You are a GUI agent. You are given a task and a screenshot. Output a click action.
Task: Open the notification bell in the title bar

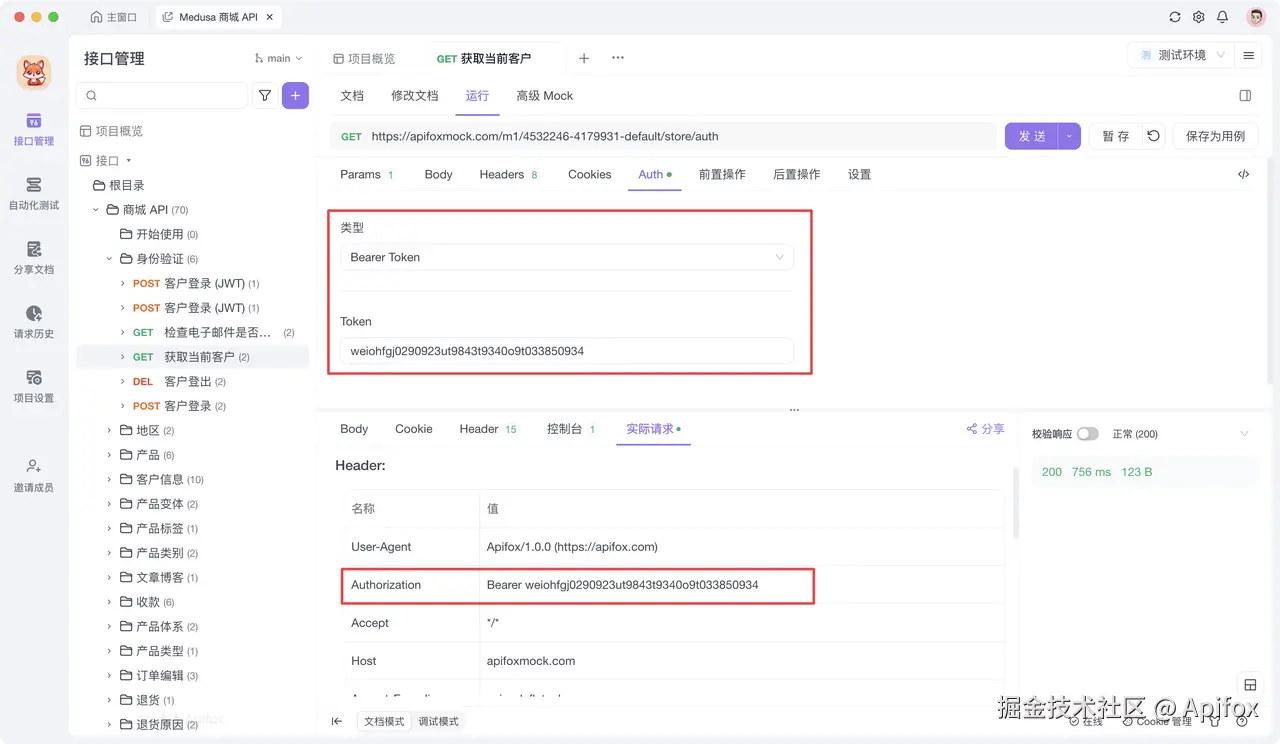coord(1220,17)
